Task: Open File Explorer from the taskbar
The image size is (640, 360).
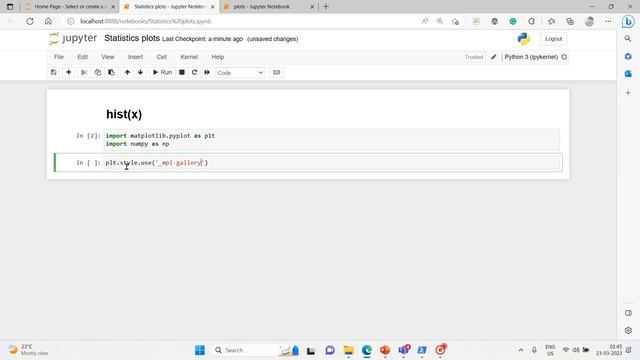Action: pos(349,350)
